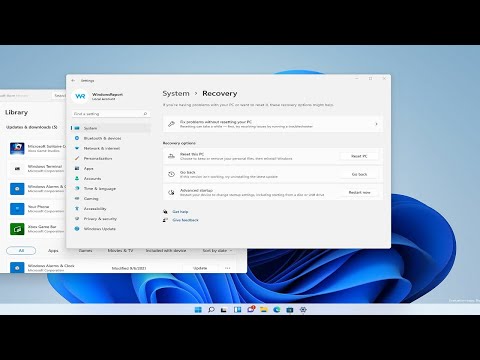Open the Windows Update settings page

(x=111, y=229)
